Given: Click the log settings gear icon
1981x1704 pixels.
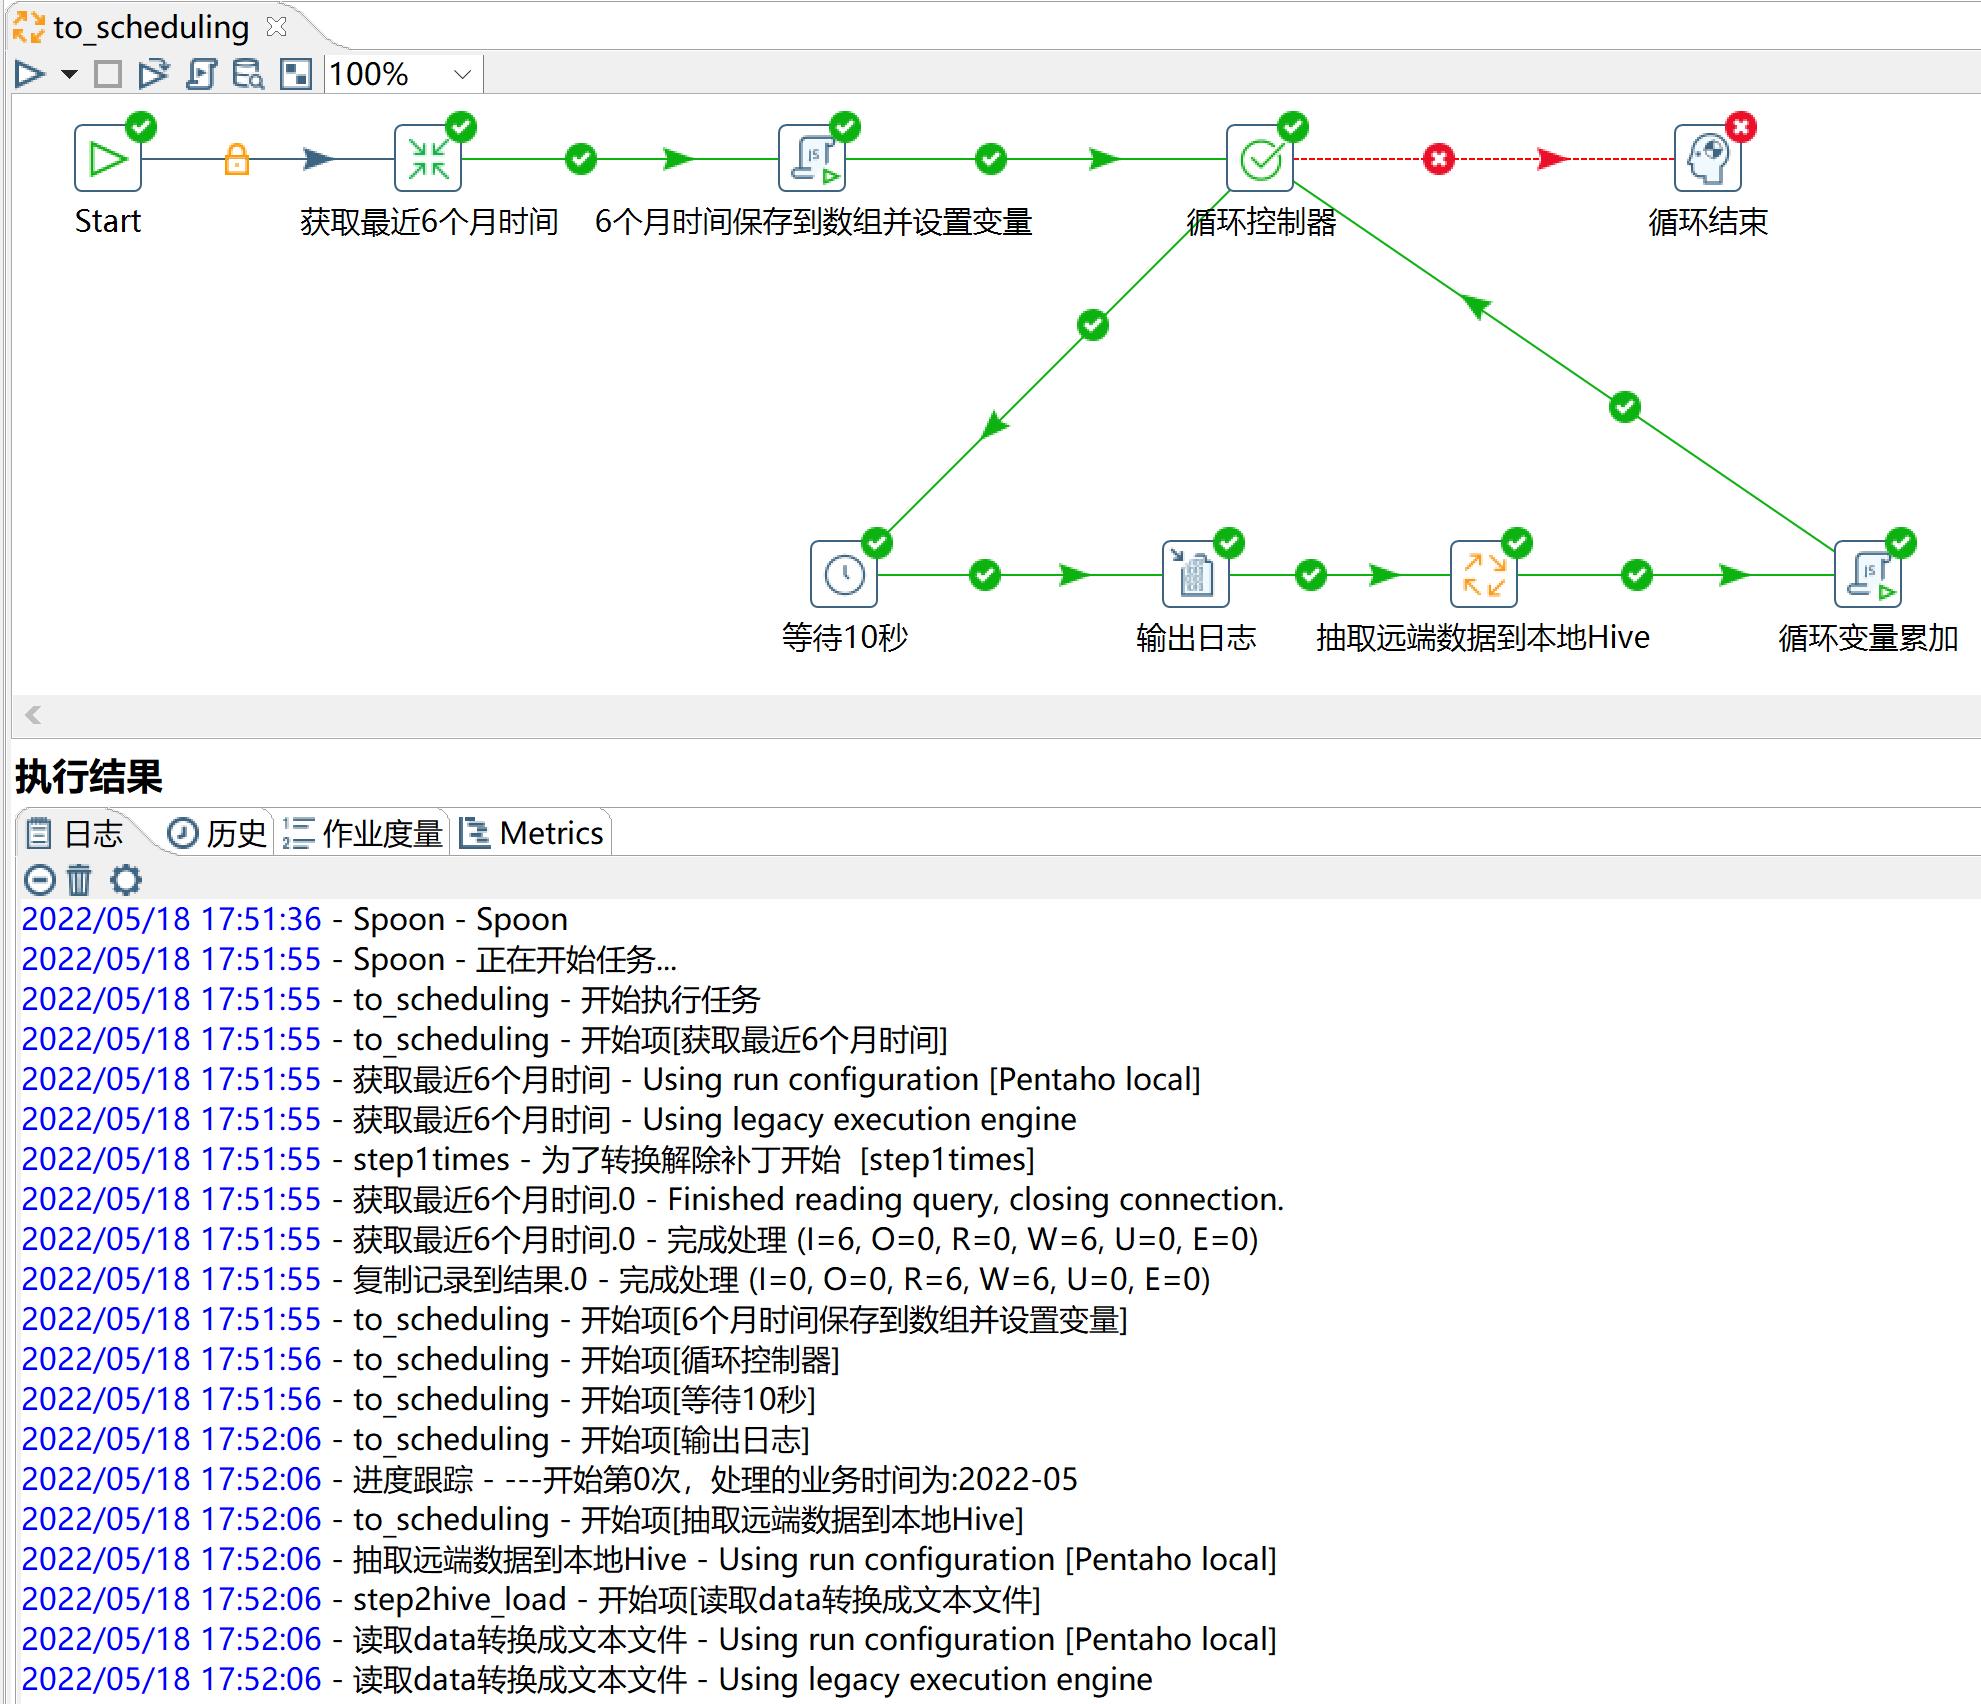Looking at the screenshot, I should click(126, 879).
